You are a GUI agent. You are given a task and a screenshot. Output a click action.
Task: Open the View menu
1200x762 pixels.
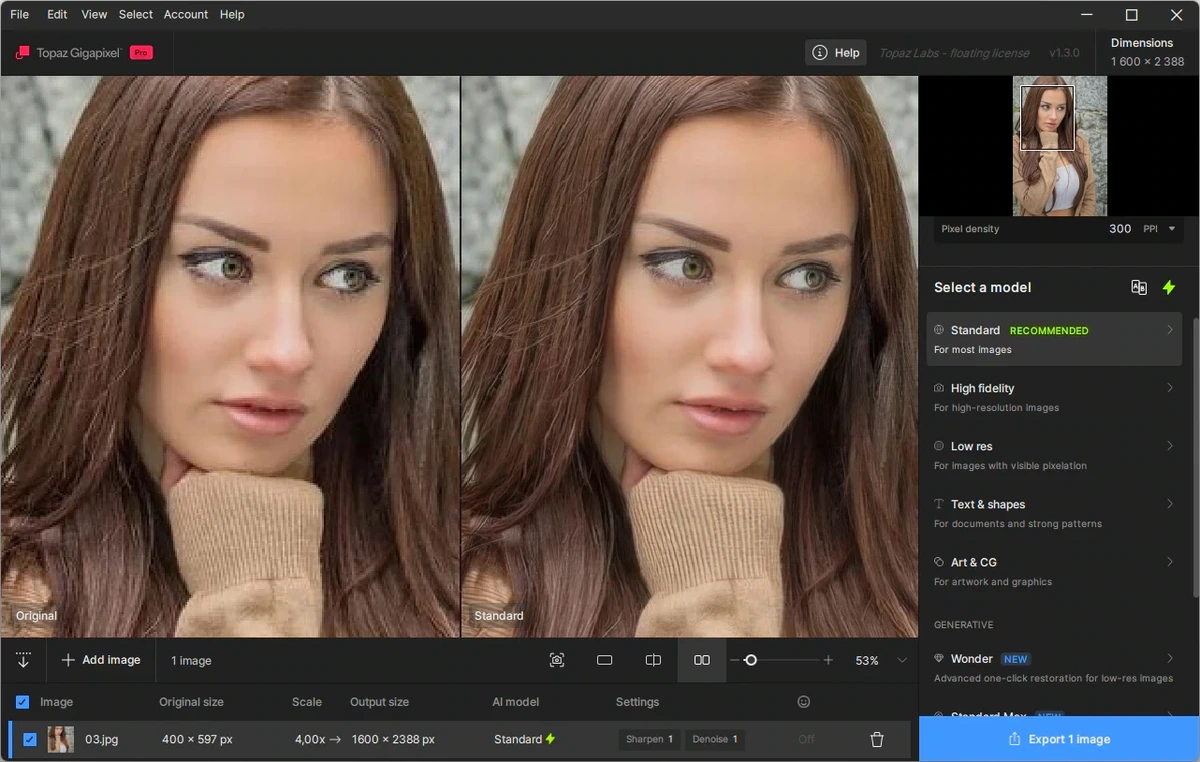click(94, 14)
